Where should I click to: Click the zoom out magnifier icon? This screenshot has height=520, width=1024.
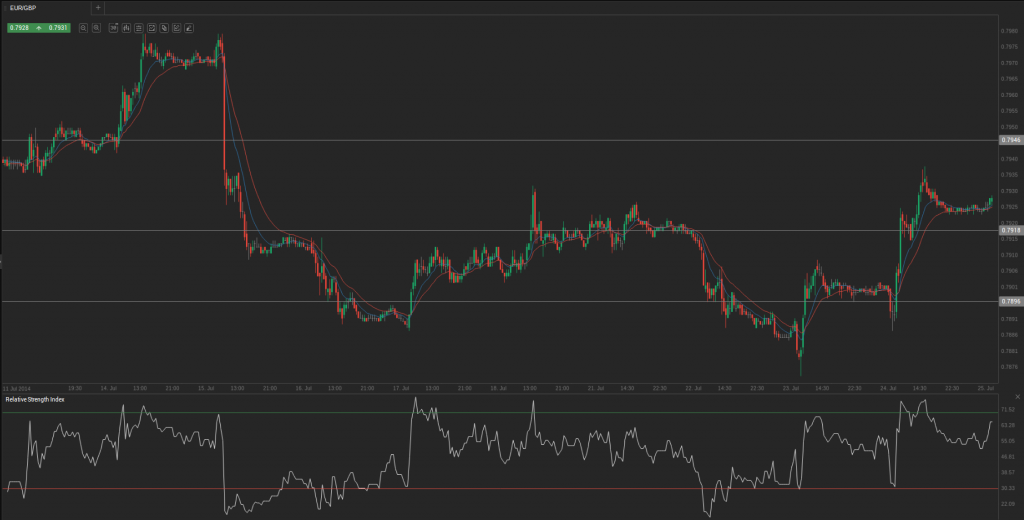(96, 28)
